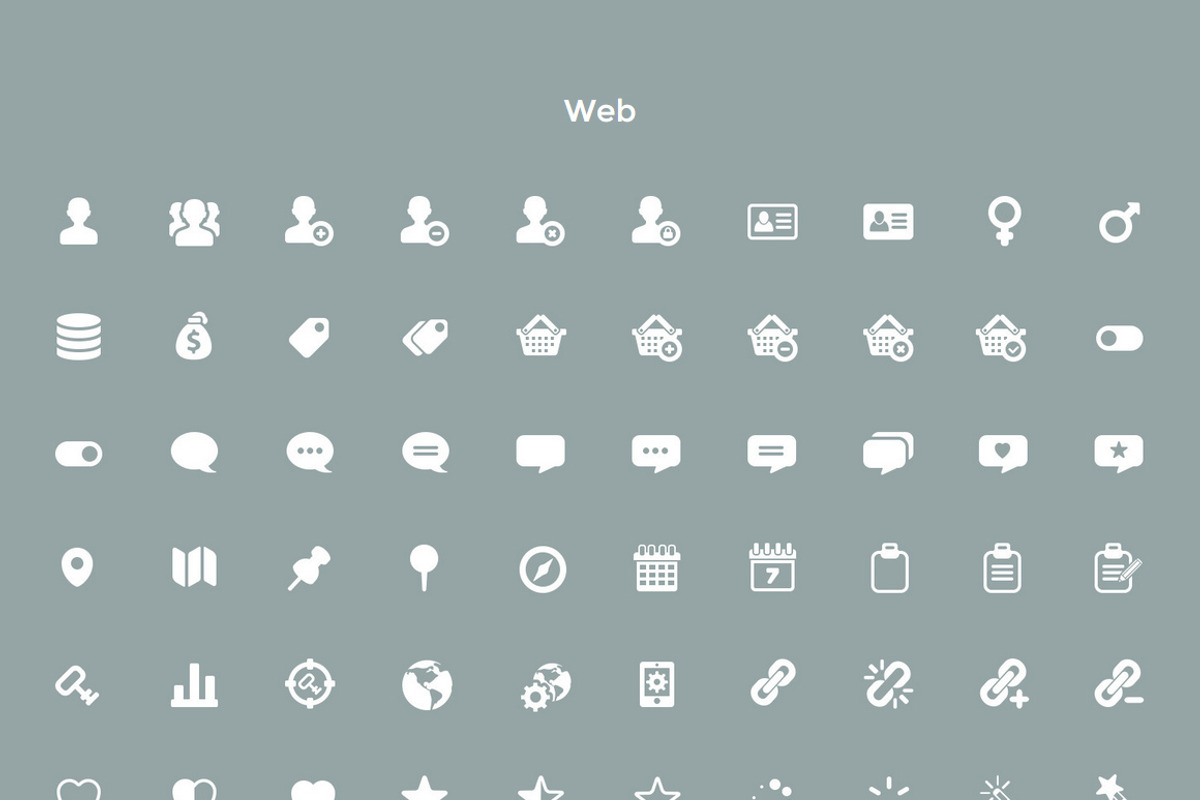Select the calendar icon showing 7
Viewport: 1200px width, 800px height.
tap(772, 567)
